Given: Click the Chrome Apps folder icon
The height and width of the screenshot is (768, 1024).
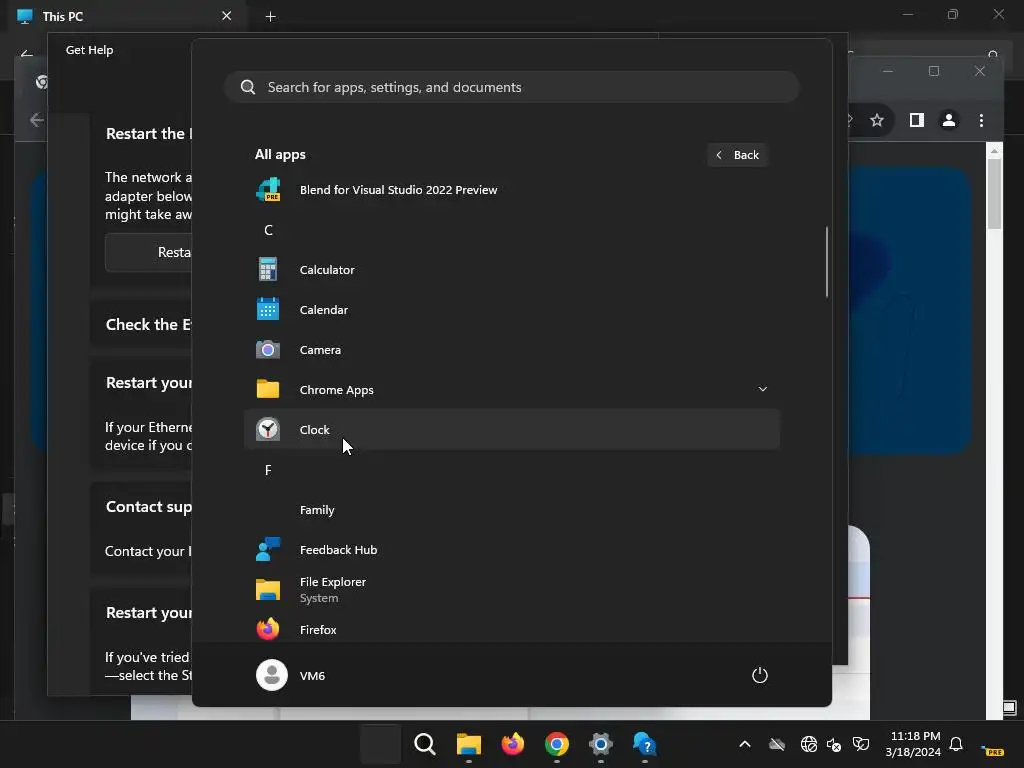Looking at the screenshot, I should (x=268, y=389).
